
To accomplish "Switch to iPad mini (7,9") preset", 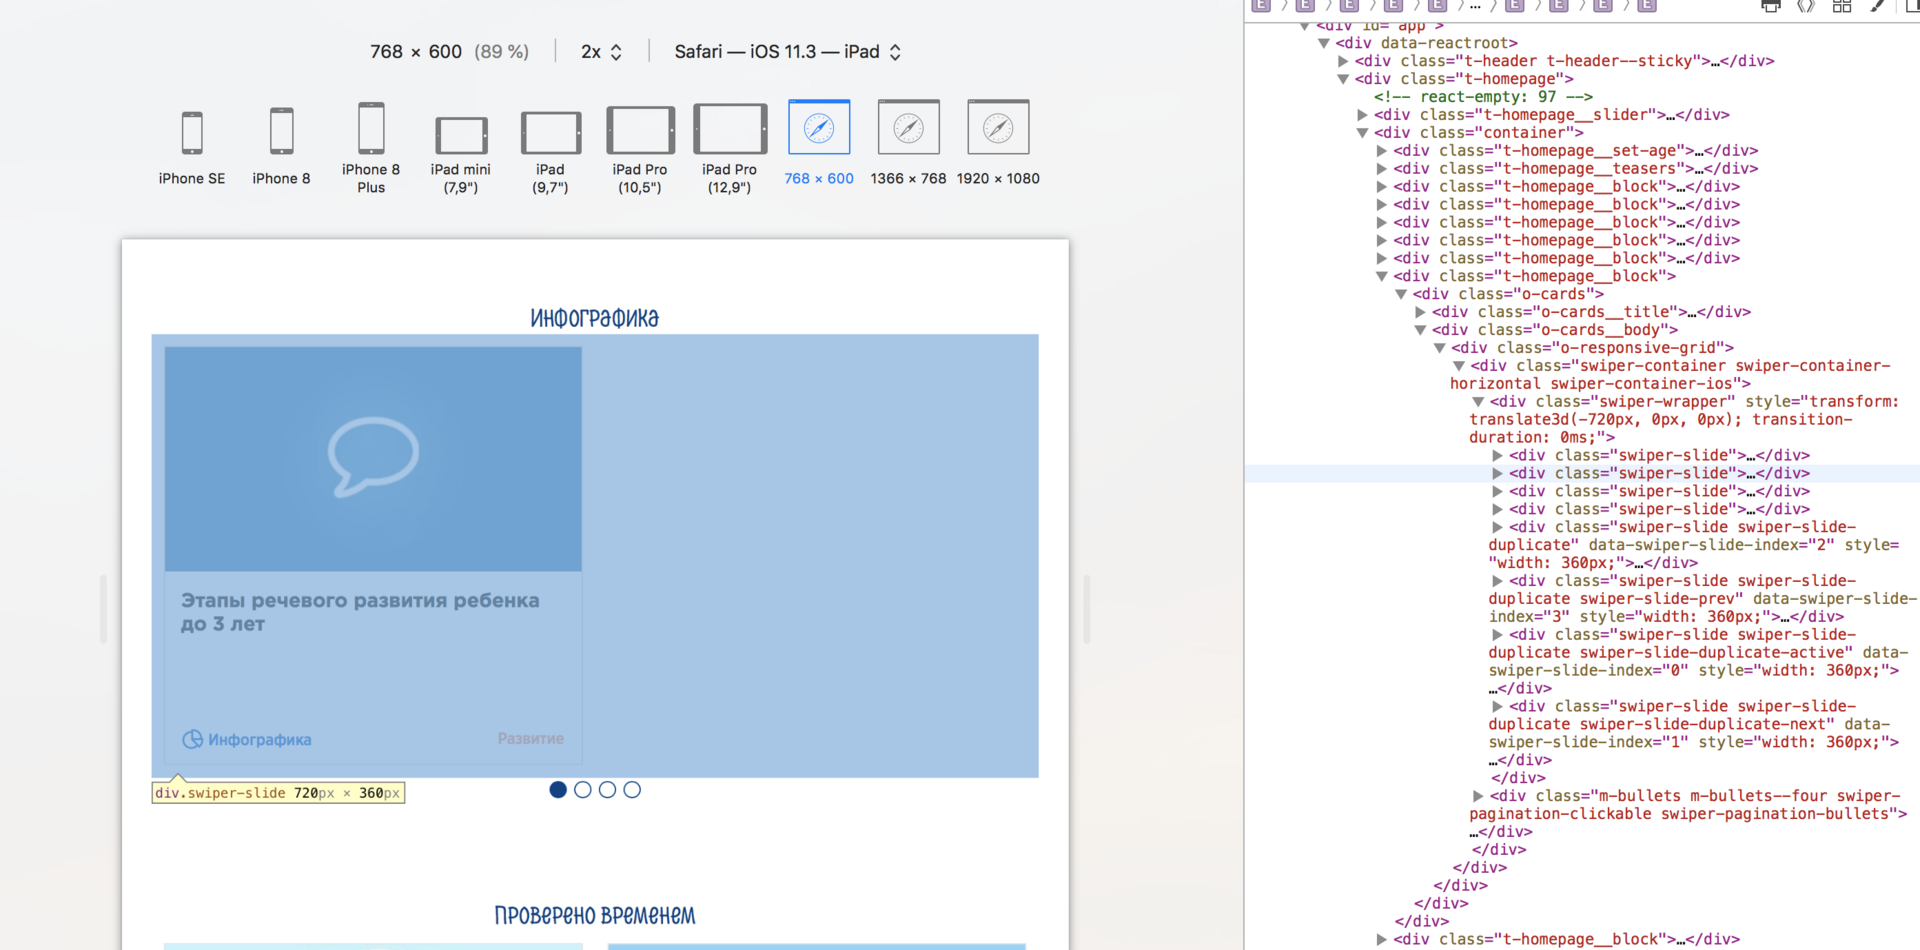I will click(x=460, y=155).
